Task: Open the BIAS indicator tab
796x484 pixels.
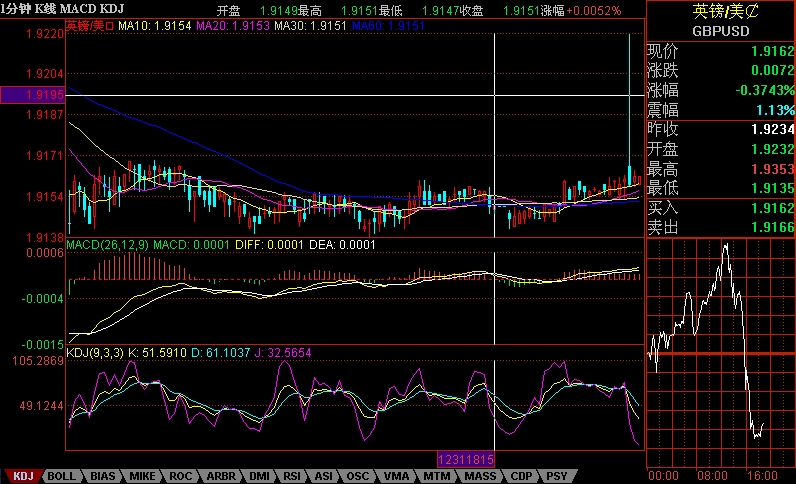Action: tap(103, 476)
